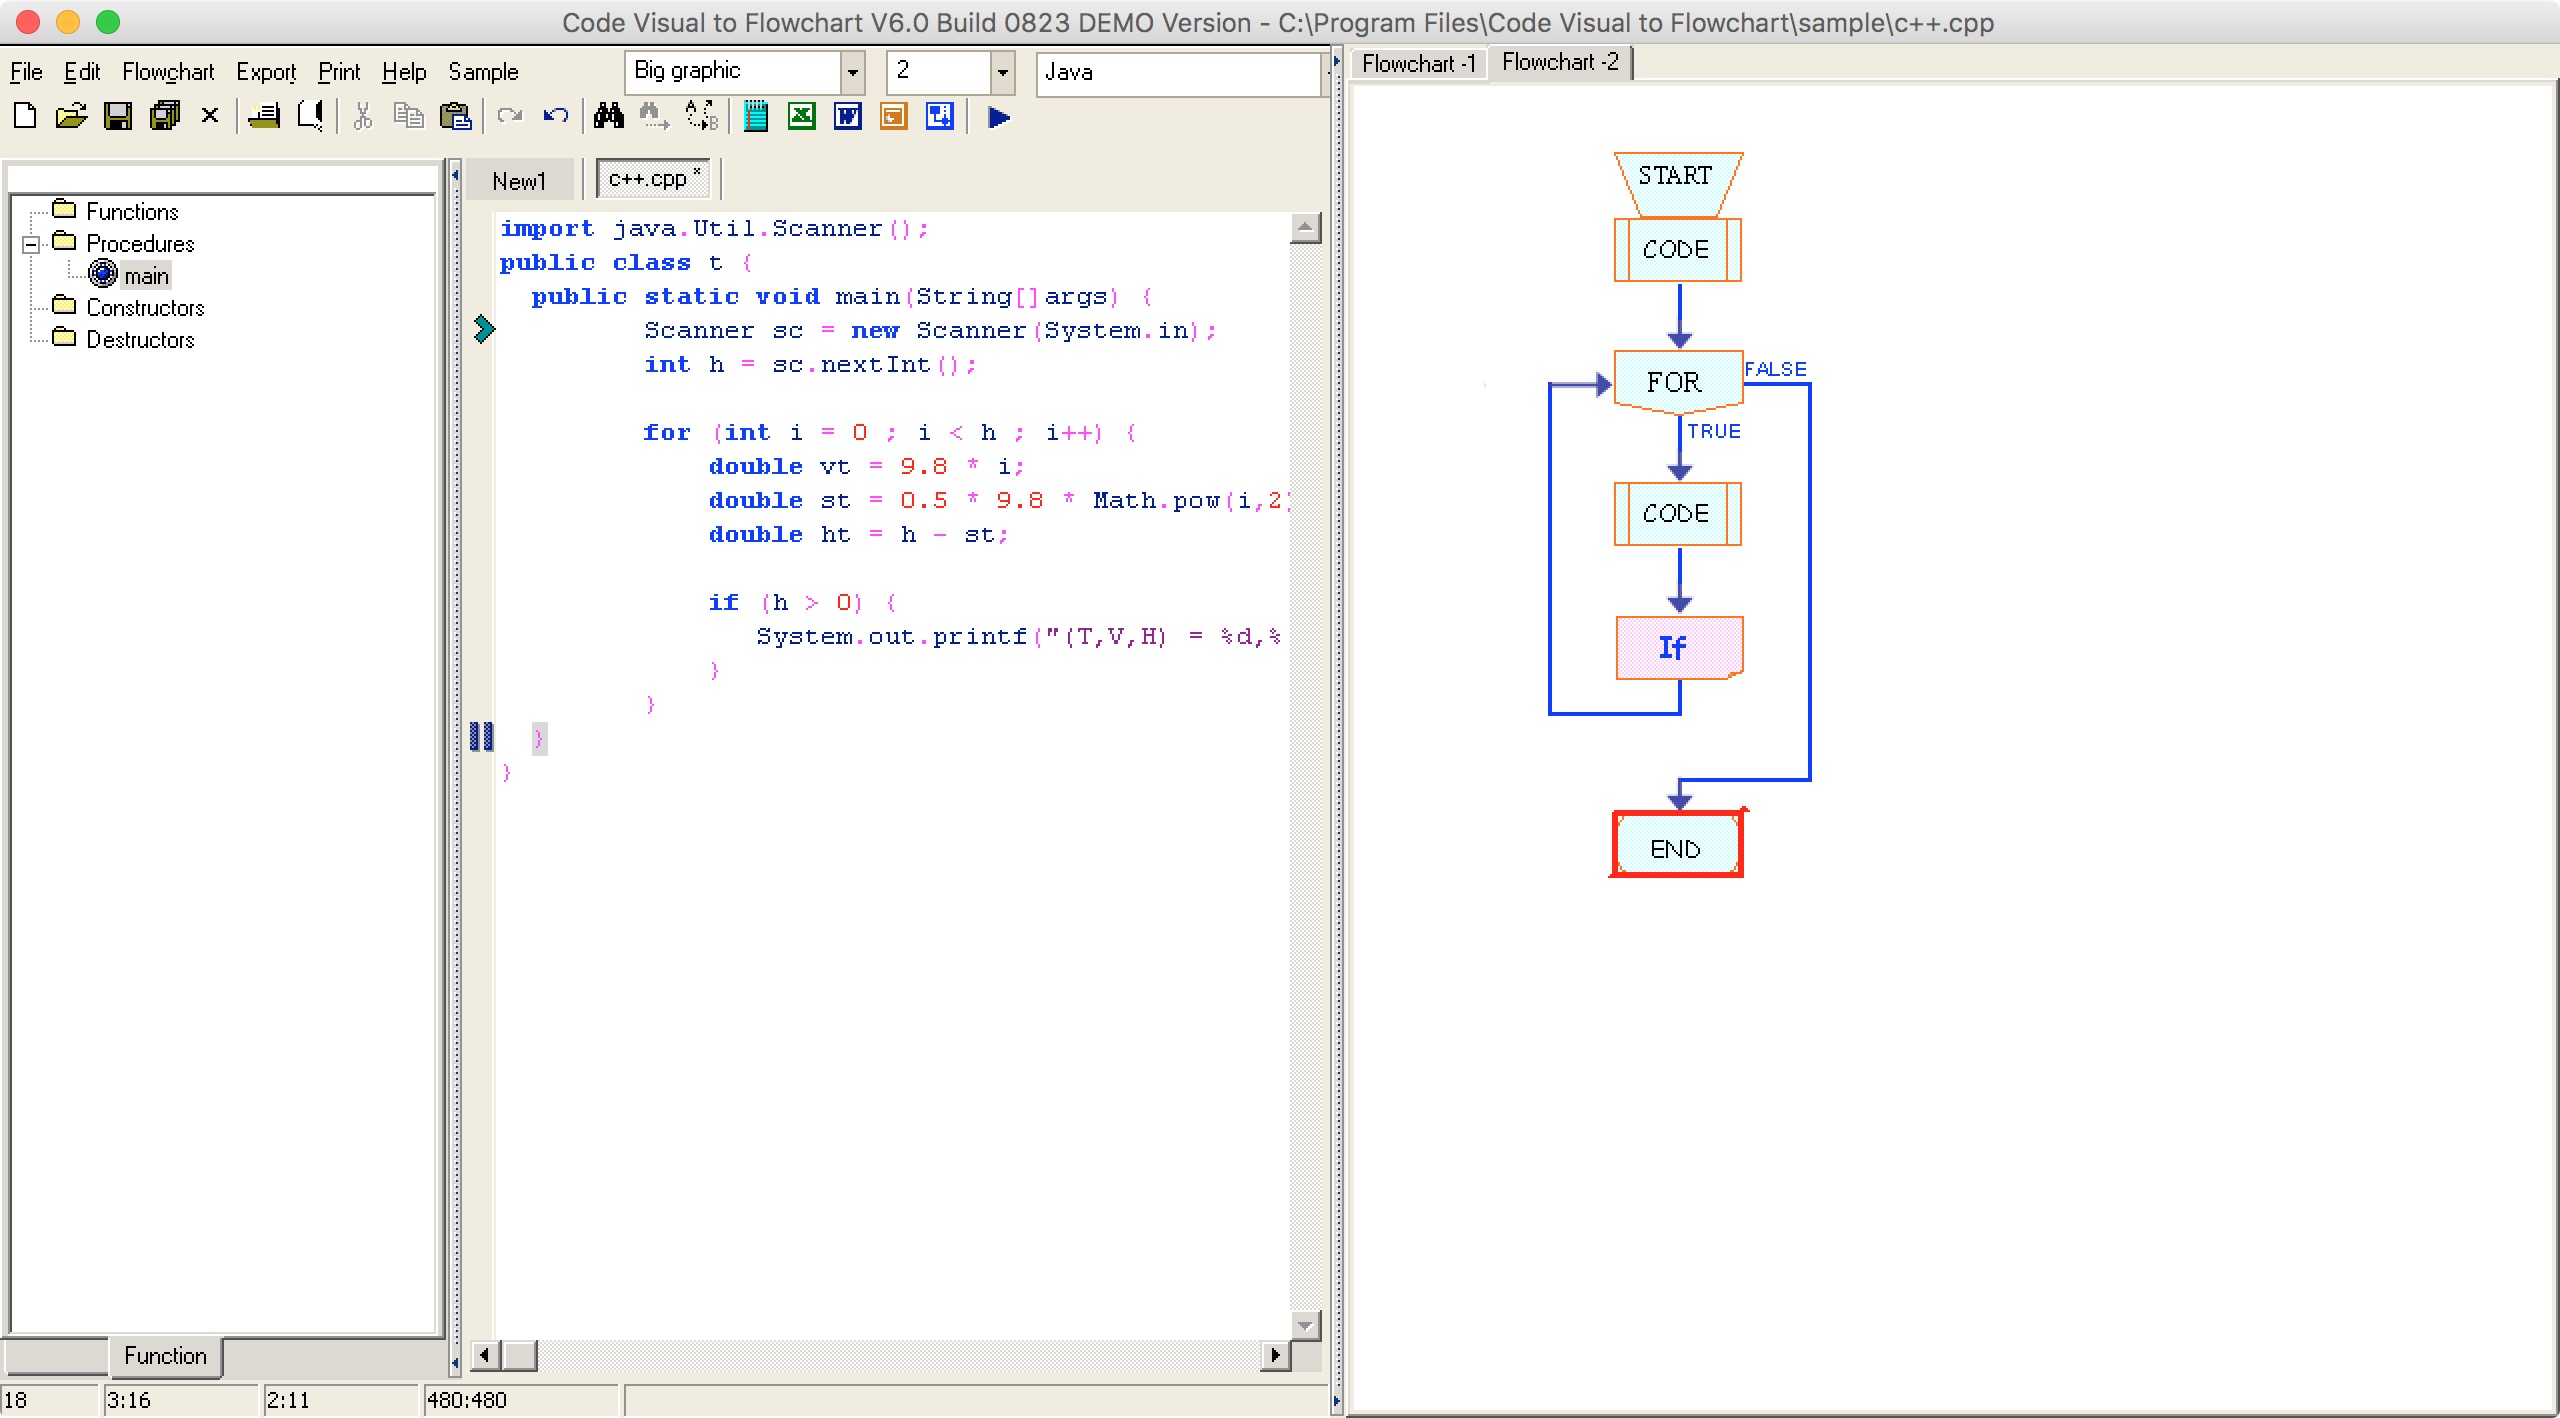The width and height of the screenshot is (2560, 1418).
Task: Click the Cut scissors icon
Action: tap(363, 117)
